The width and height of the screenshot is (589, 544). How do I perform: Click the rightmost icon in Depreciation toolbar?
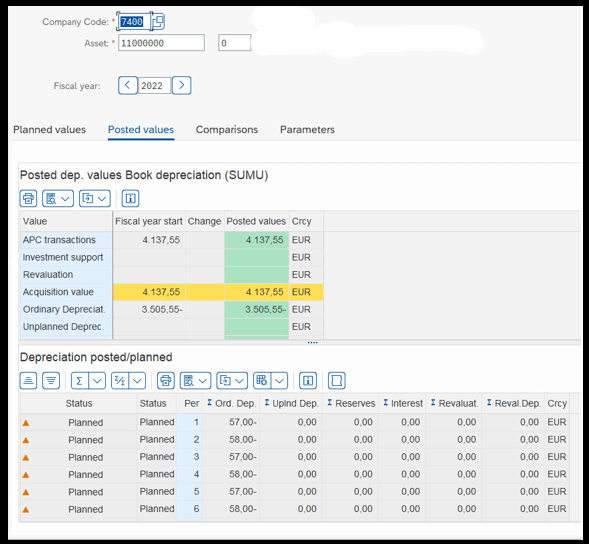[x=337, y=381]
